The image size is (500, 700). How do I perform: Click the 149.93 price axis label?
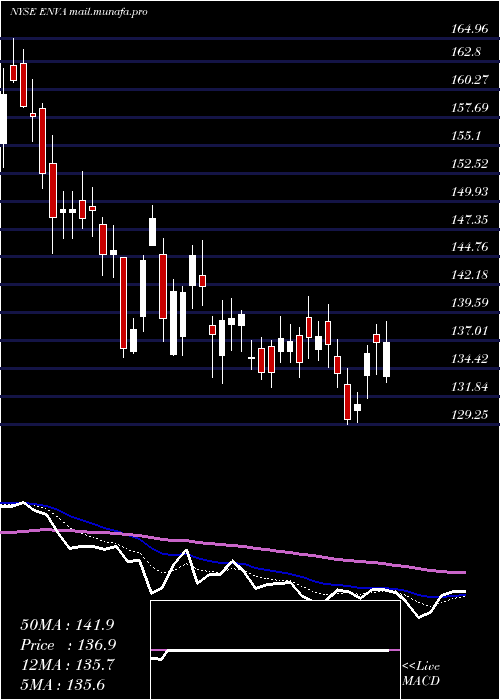tap(470, 192)
